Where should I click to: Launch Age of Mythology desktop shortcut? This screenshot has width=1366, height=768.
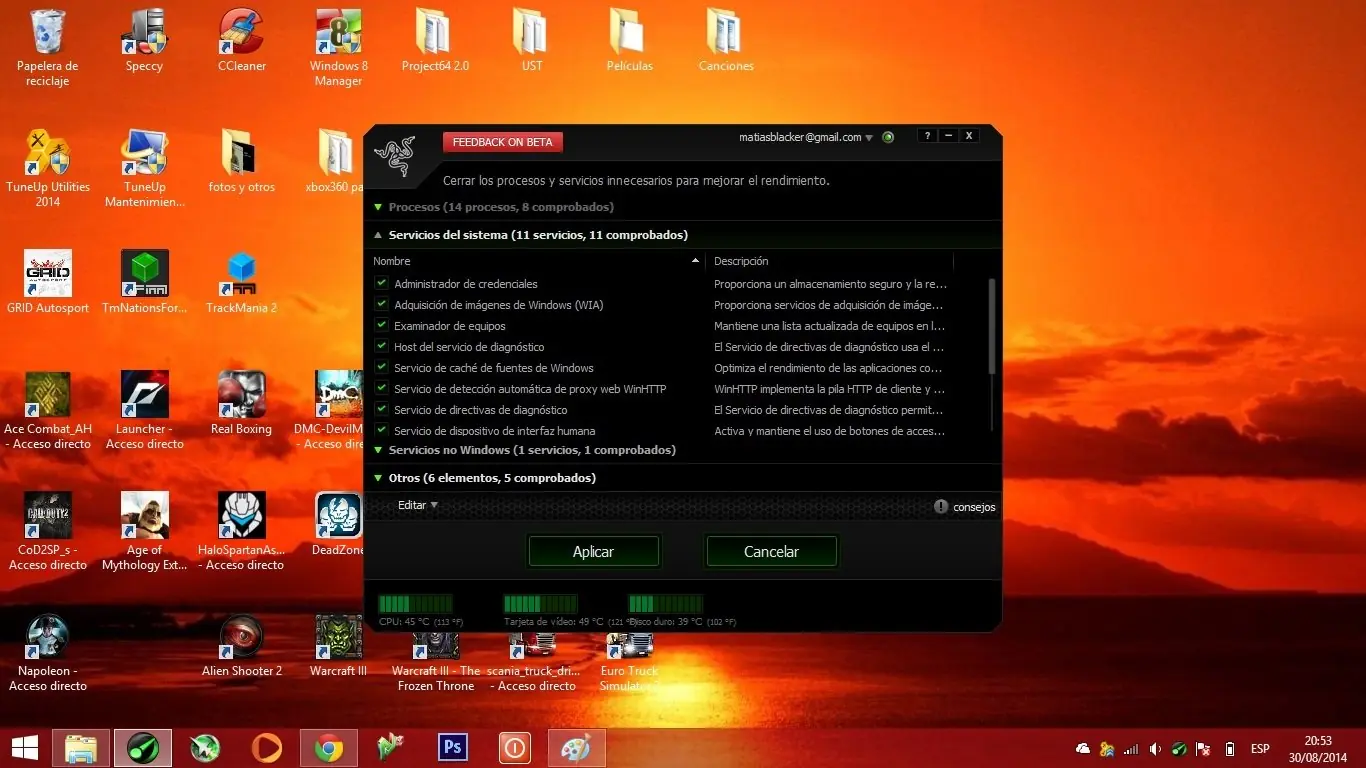[x=144, y=531]
